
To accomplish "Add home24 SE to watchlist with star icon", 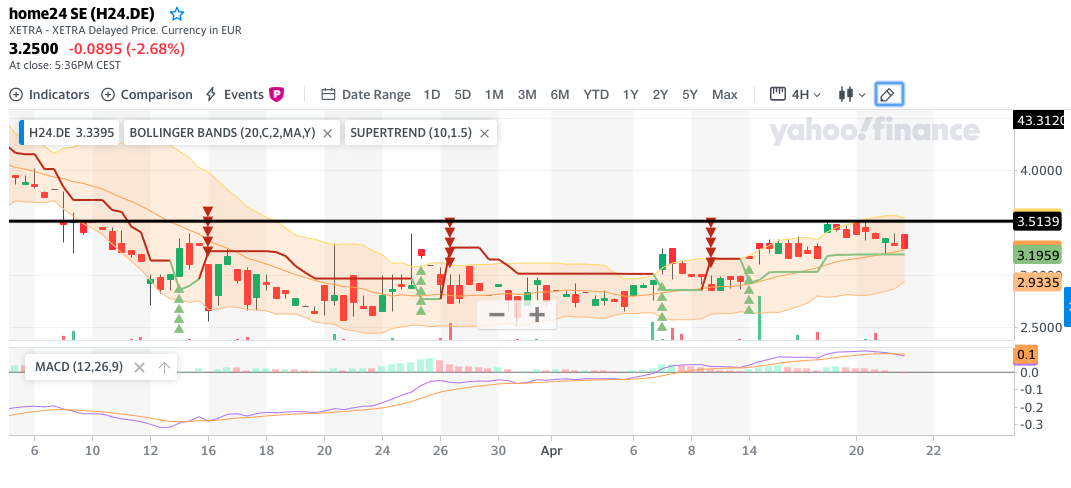I will coord(177,14).
